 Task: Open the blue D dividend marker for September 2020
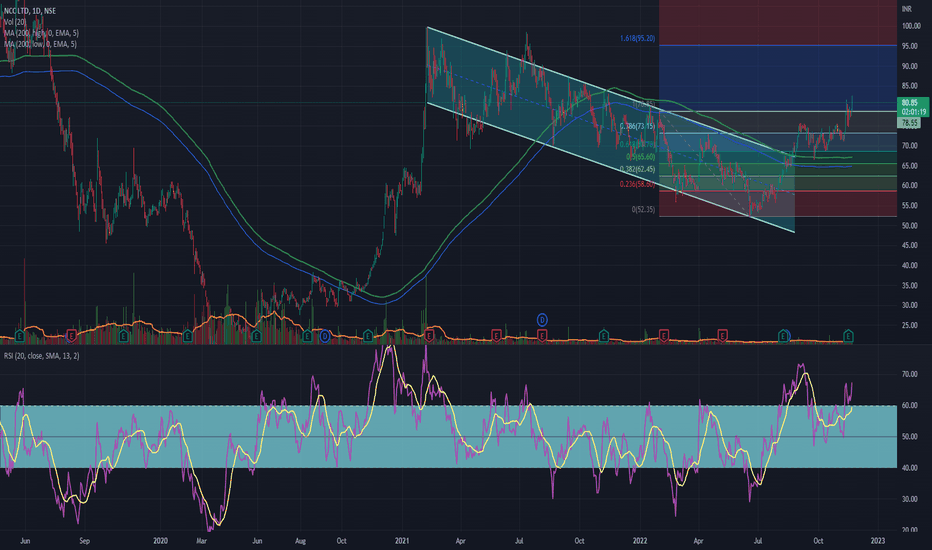[325, 337]
